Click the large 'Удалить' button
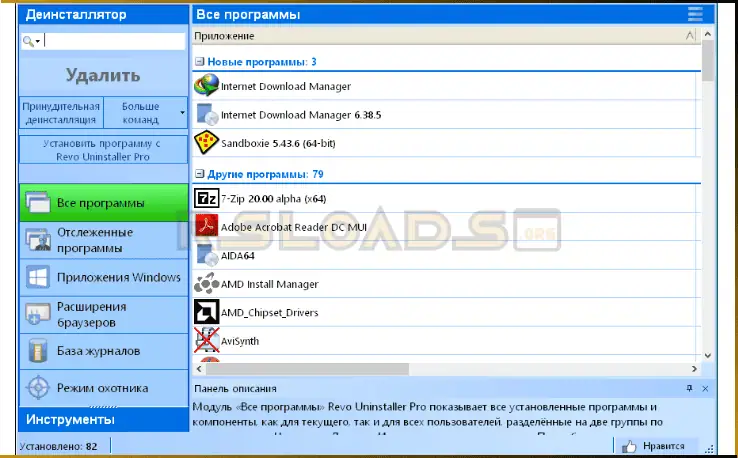The height and width of the screenshot is (458, 738). point(103,75)
